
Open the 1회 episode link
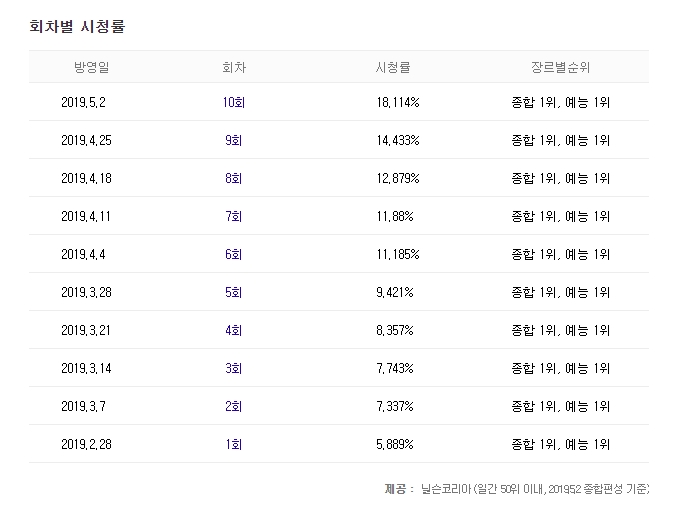point(234,444)
